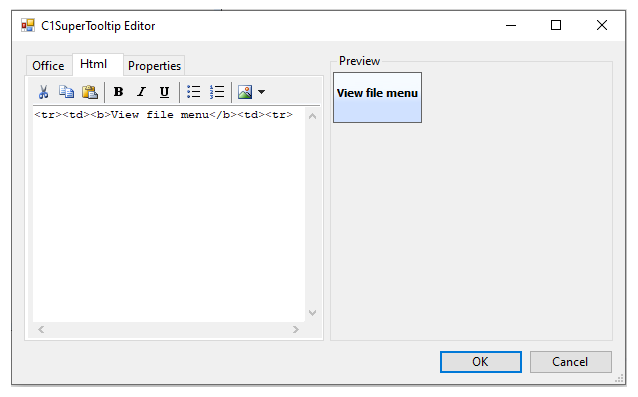The image size is (638, 397).
Task: Click the Cut scissors icon
Action: (44, 92)
